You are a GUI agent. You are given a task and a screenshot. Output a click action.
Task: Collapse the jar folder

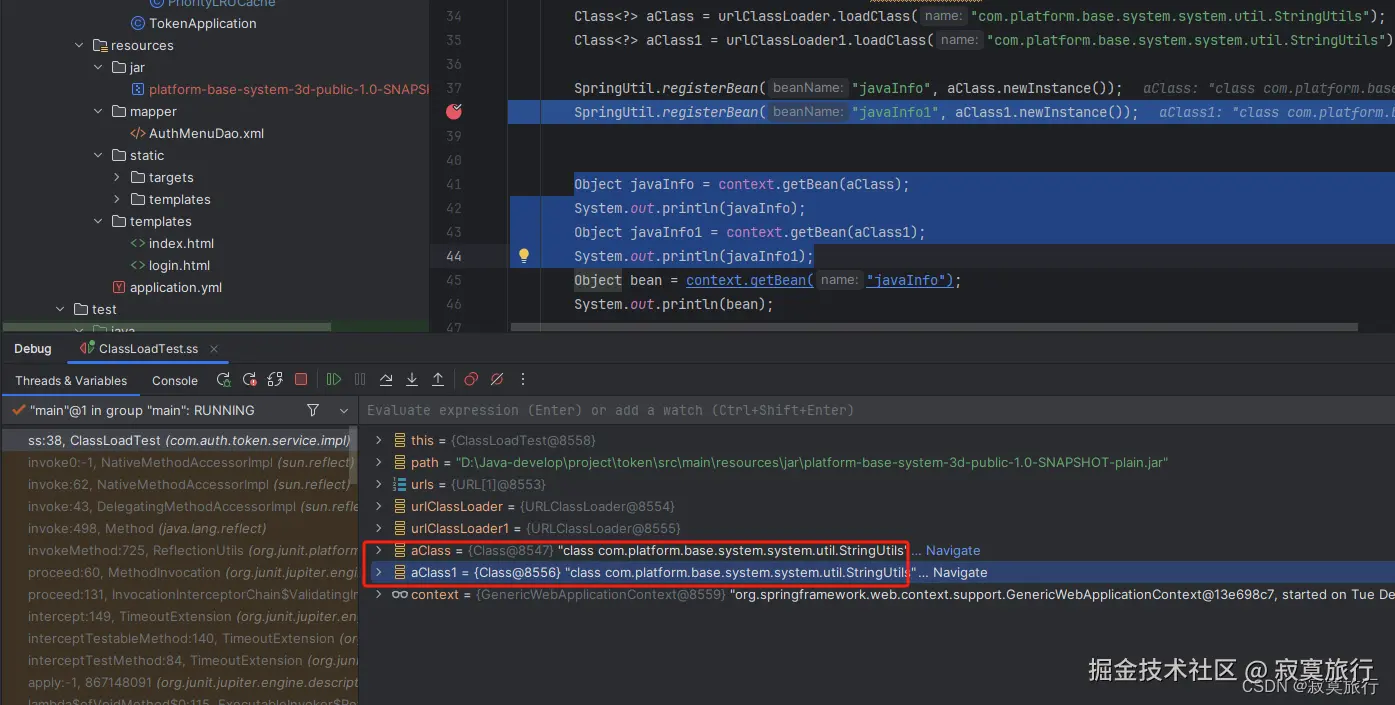pyautogui.click(x=98, y=67)
